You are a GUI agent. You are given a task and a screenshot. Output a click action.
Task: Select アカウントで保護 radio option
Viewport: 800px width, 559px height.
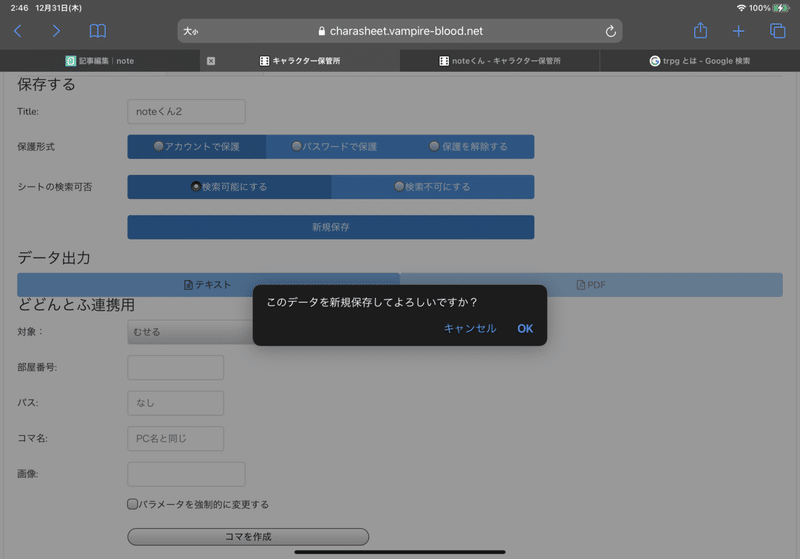click(197, 146)
